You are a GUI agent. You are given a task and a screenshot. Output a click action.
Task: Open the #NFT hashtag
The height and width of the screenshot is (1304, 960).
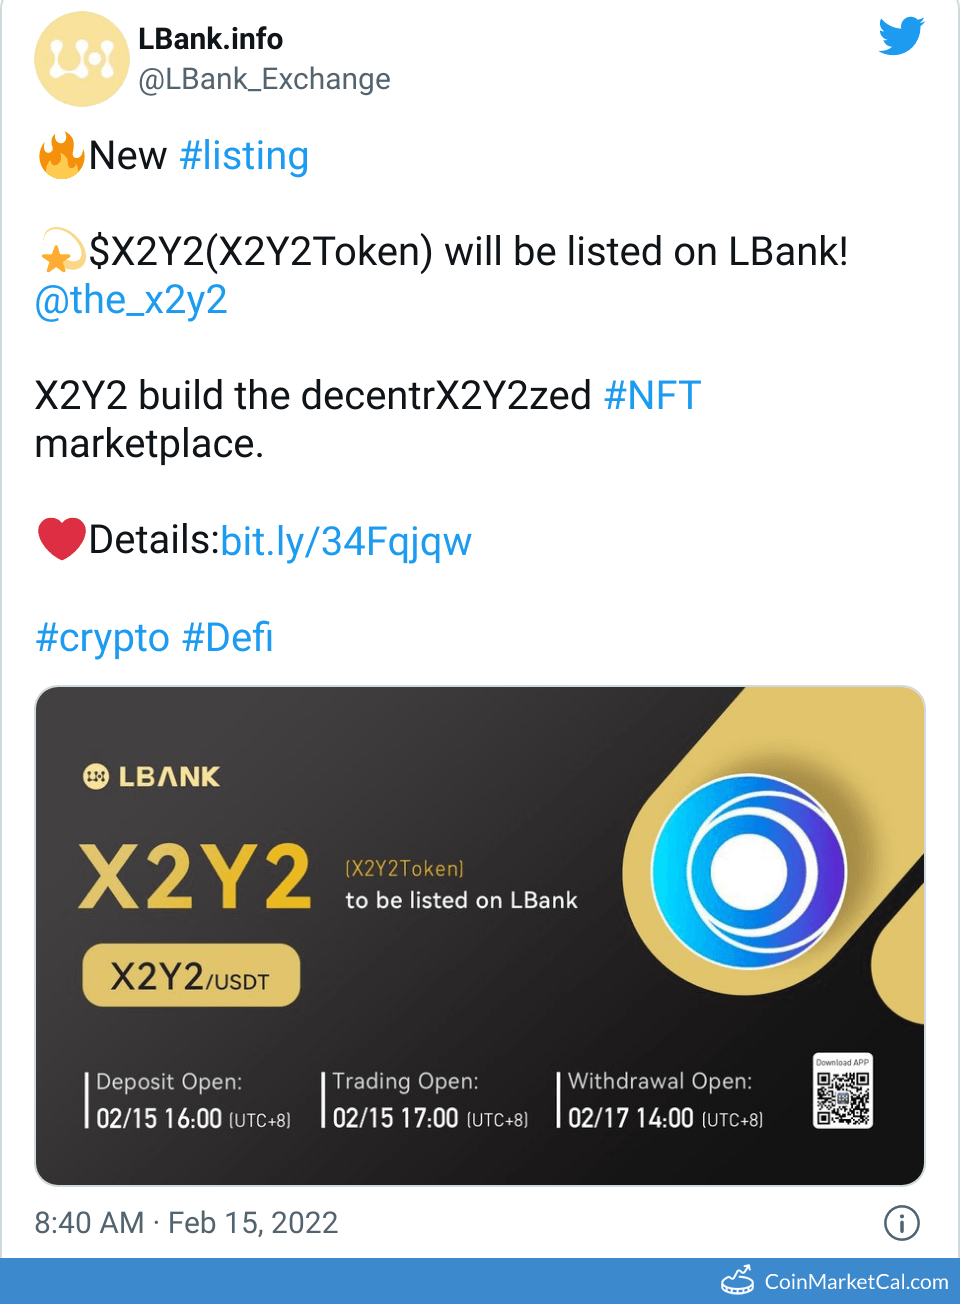click(652, 395)
